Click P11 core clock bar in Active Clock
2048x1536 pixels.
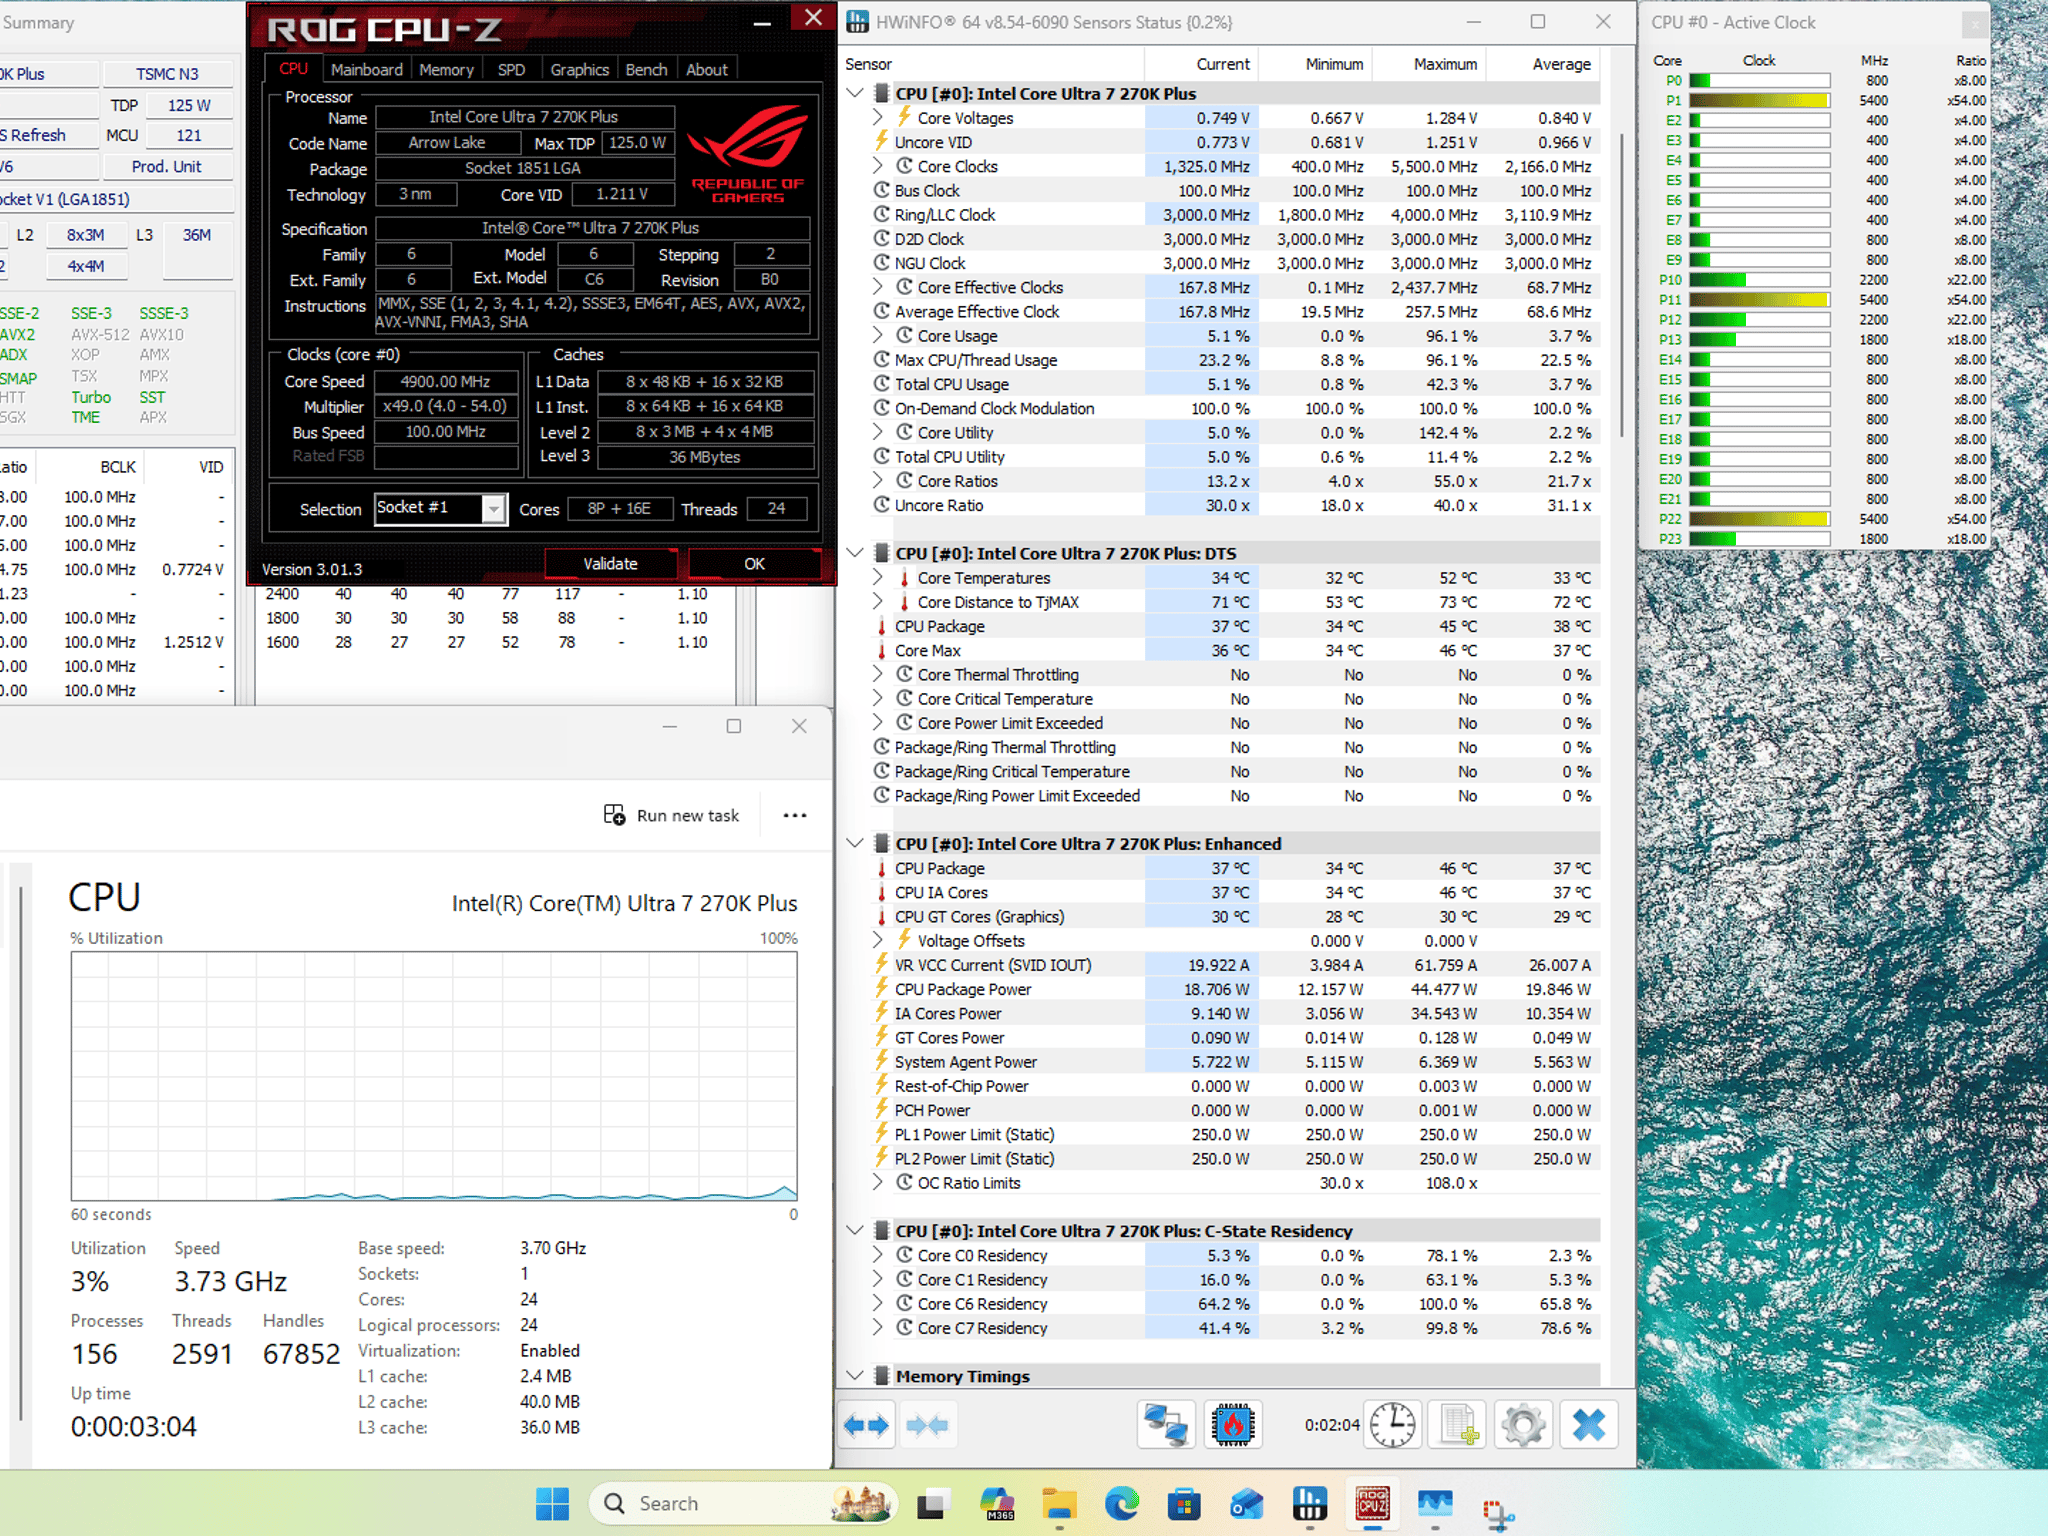(x=1759, y=299)
